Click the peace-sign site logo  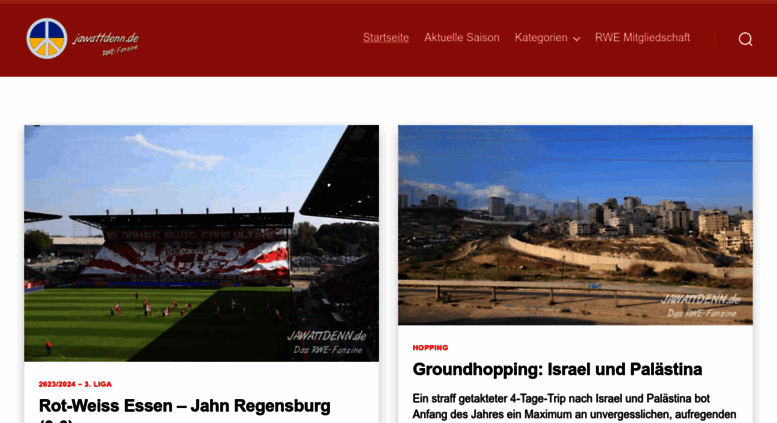click(47, 39)
